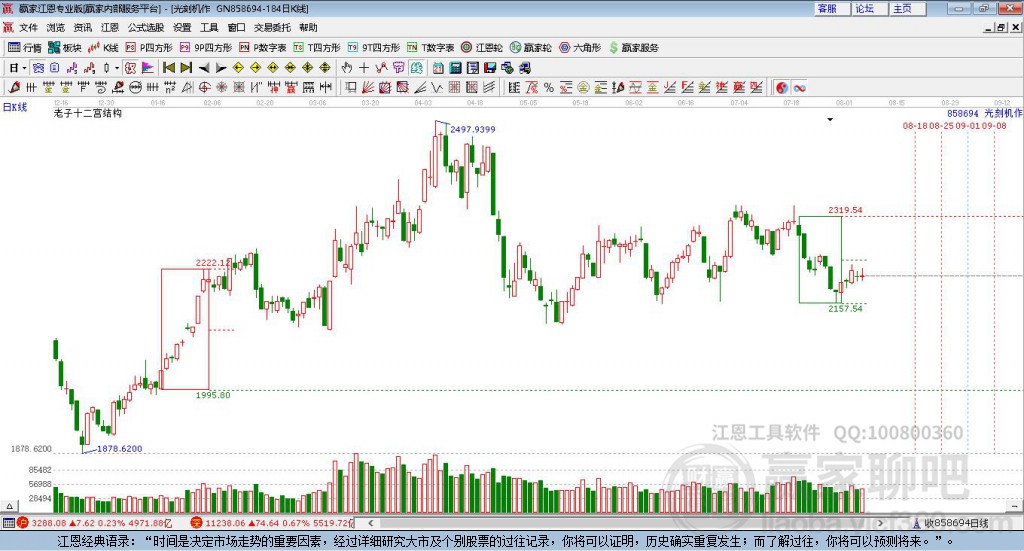This screenshot has height=551, width=1024.
Task: Open the T四方形 tool
Action: (317, 48)
